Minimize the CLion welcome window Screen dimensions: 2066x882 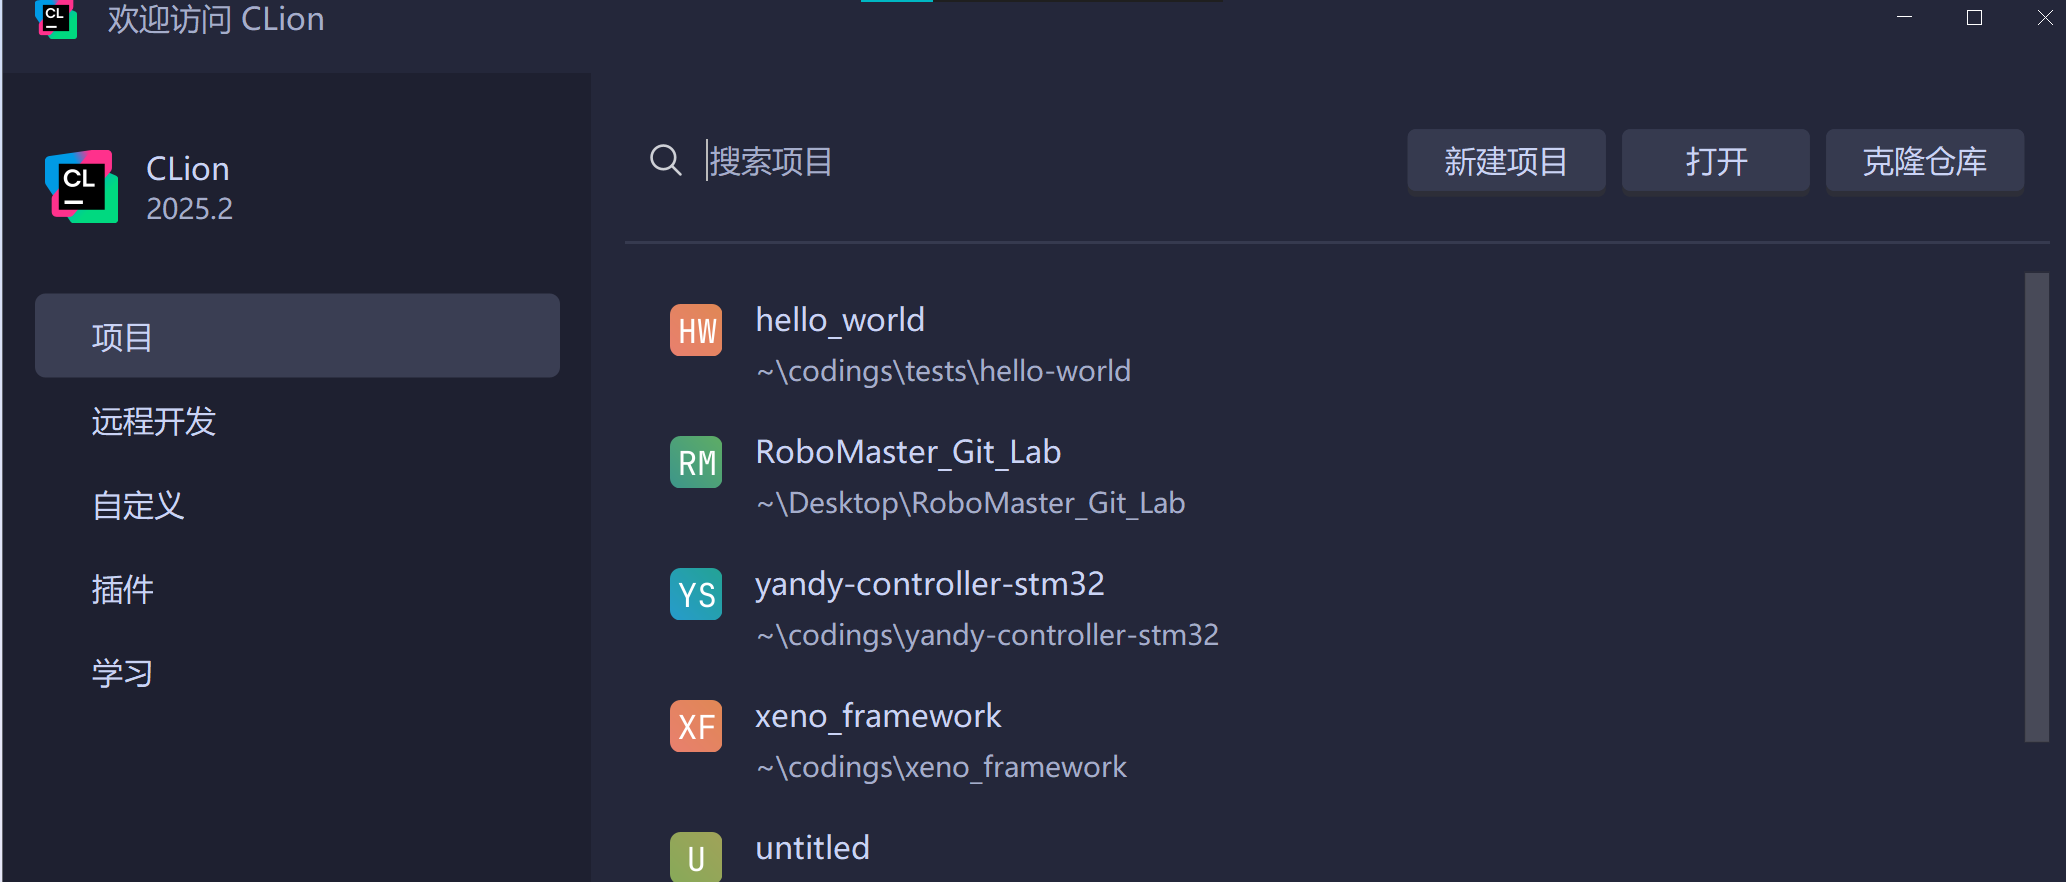(1905, 18)
